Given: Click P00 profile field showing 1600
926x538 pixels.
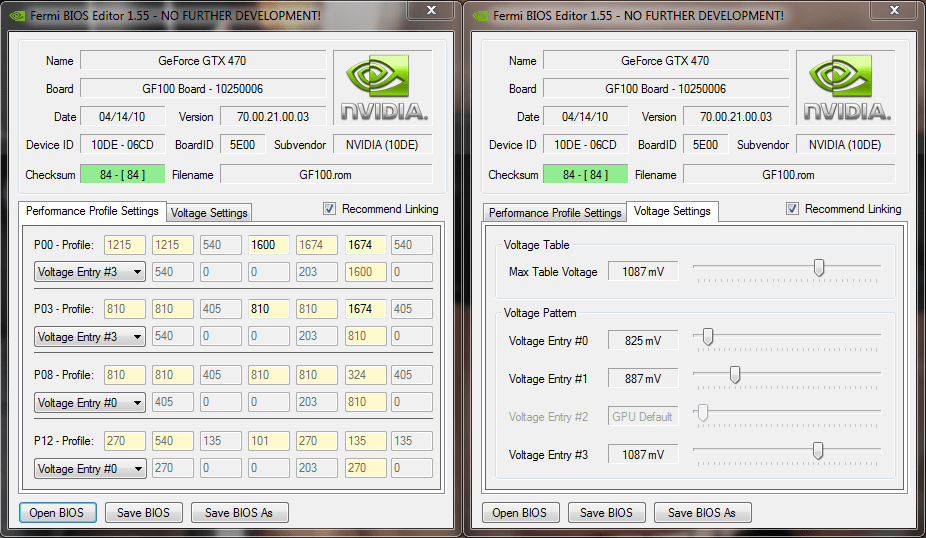Looking at the screenshot, I should [269, 244].
